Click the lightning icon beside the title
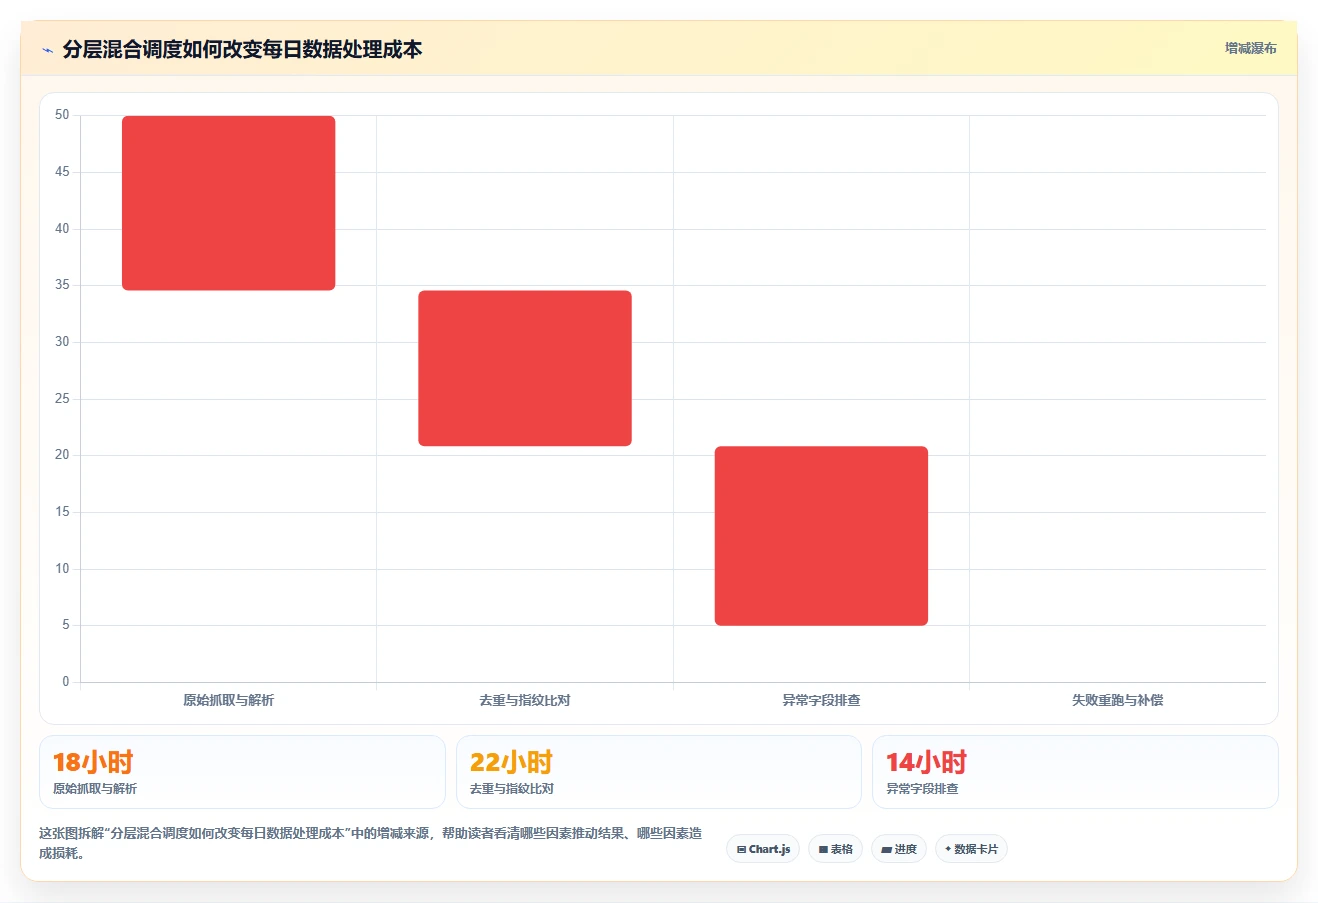The width and height of the screenshot is (1318, 903). point(47,50)
